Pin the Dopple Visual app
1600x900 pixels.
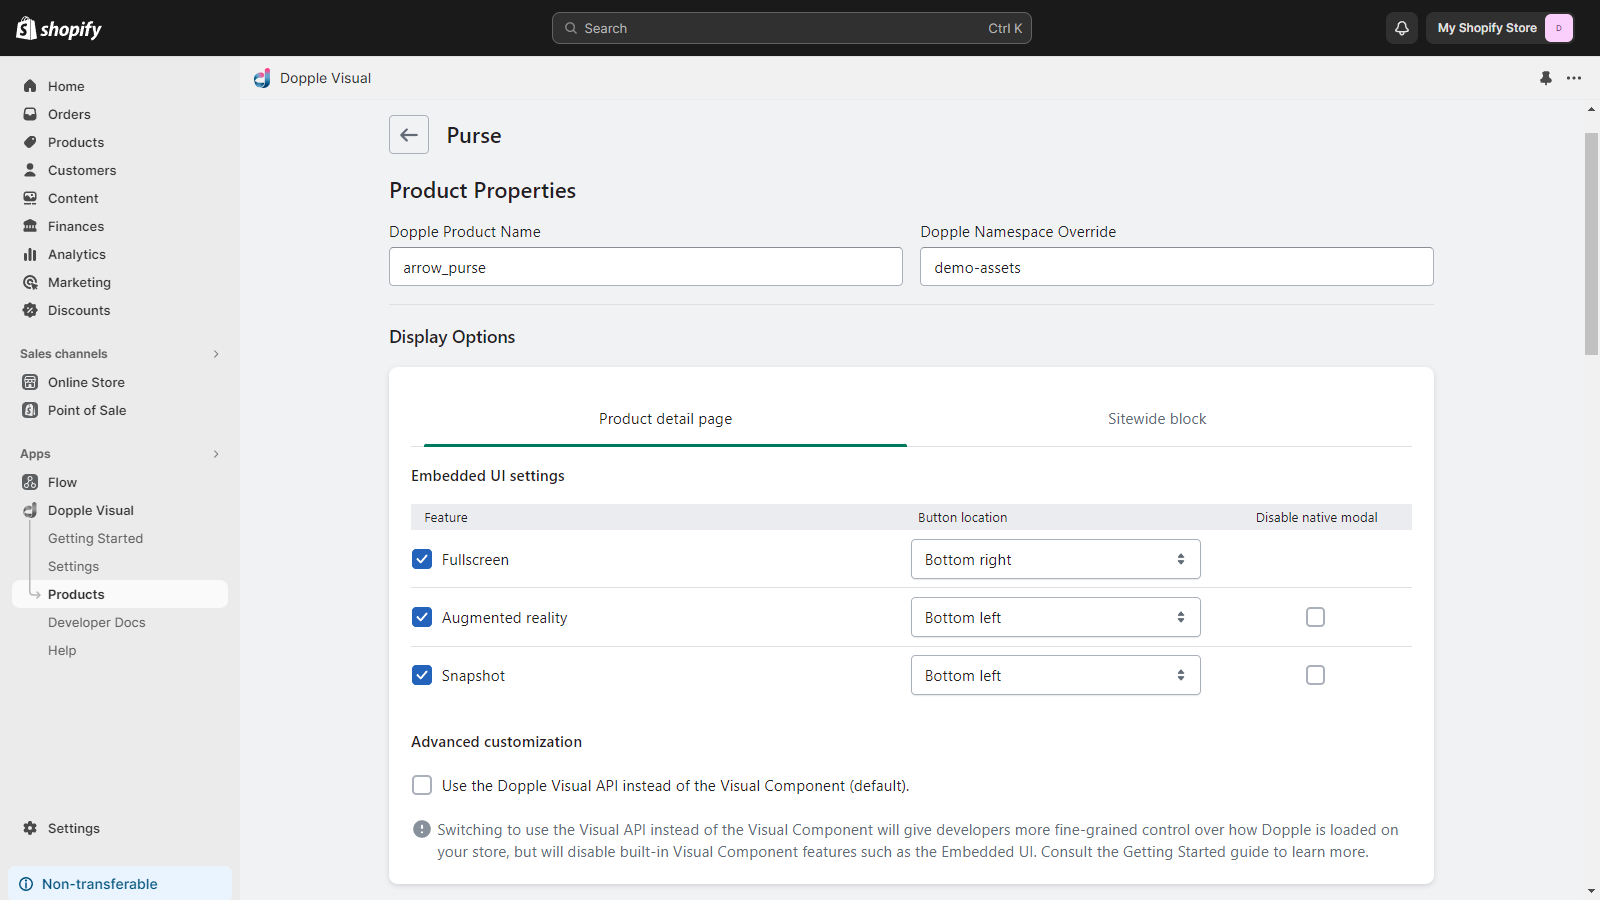1546,78
